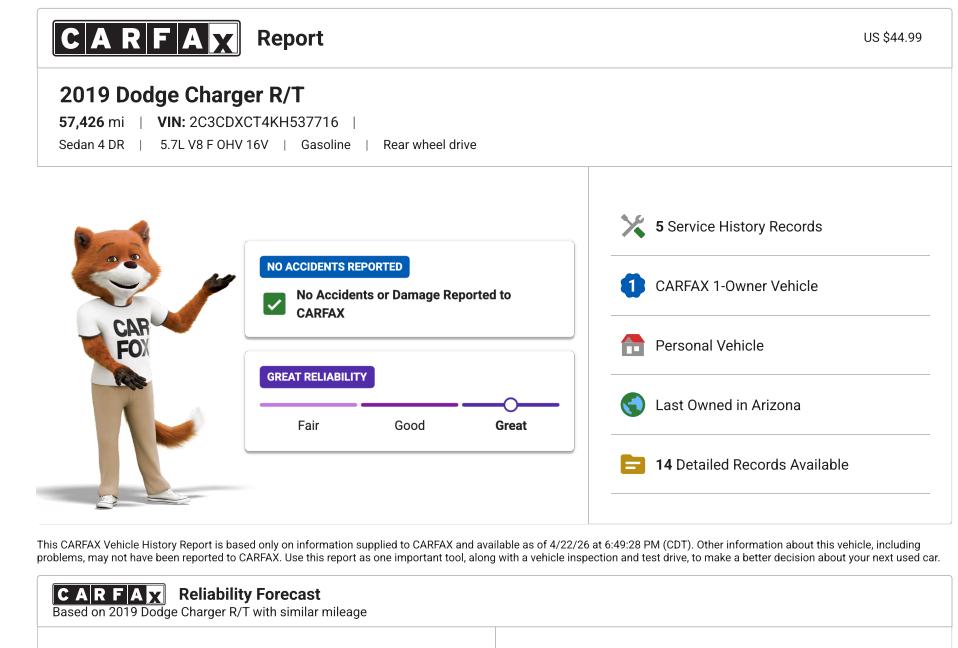Click the Gasoline fuel type text

click(x=326, y=145)
